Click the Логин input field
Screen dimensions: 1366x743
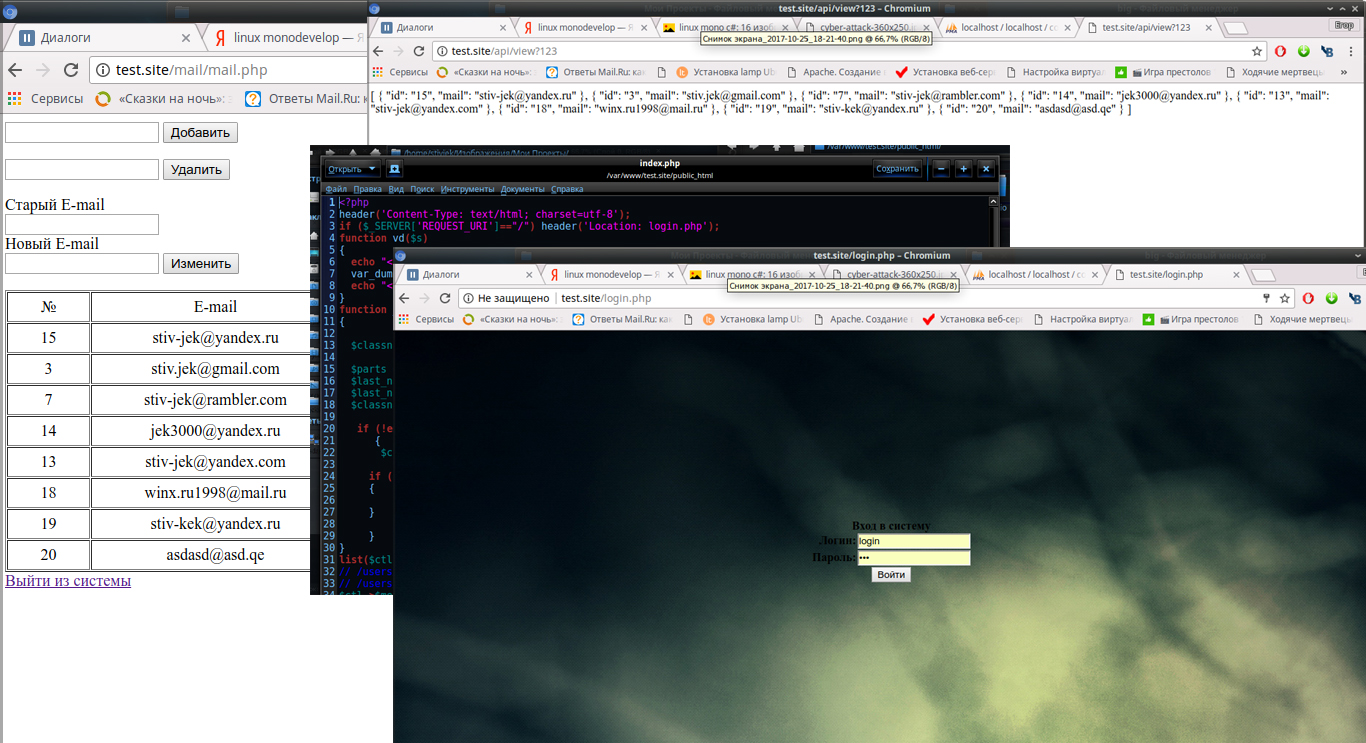coord(913,541)
